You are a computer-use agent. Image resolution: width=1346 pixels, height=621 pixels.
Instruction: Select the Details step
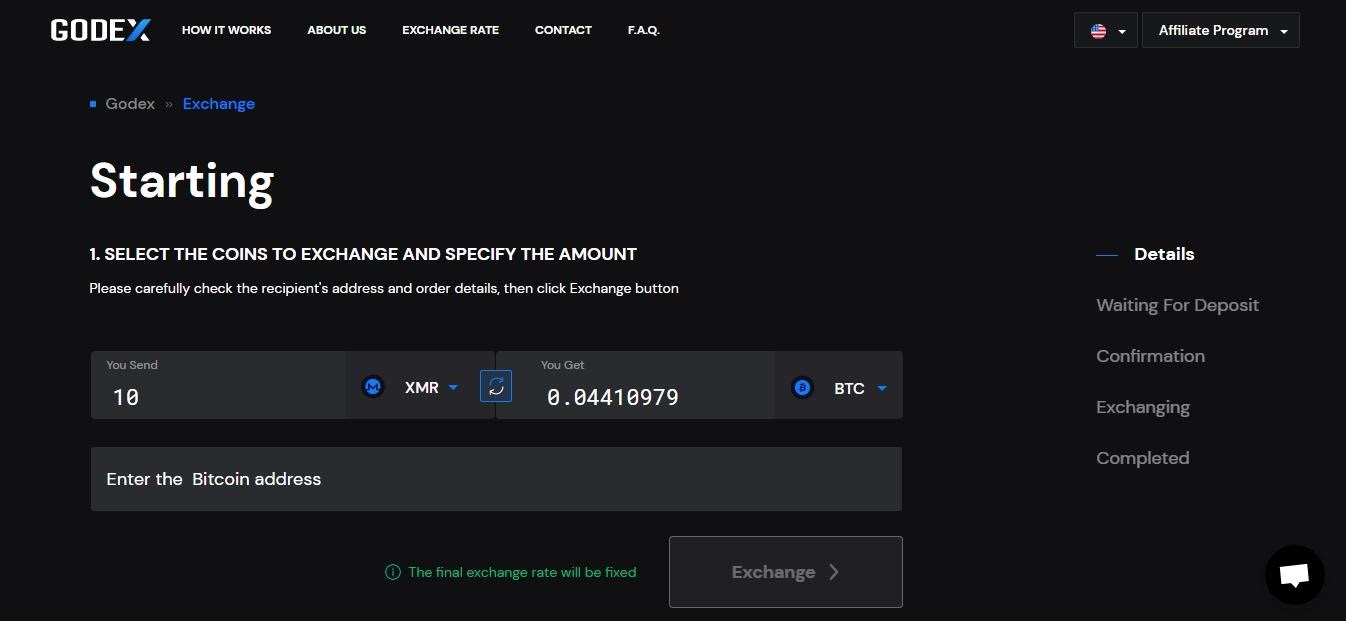pyautogui.click(x=1164, y=254)
